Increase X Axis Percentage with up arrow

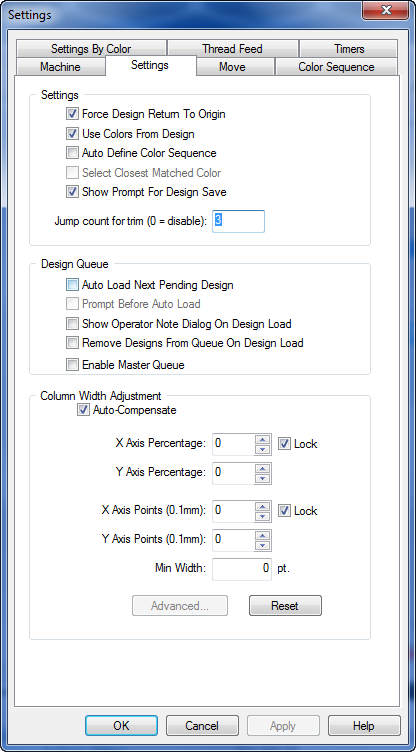pyautogui.click(x=262, y=439)
